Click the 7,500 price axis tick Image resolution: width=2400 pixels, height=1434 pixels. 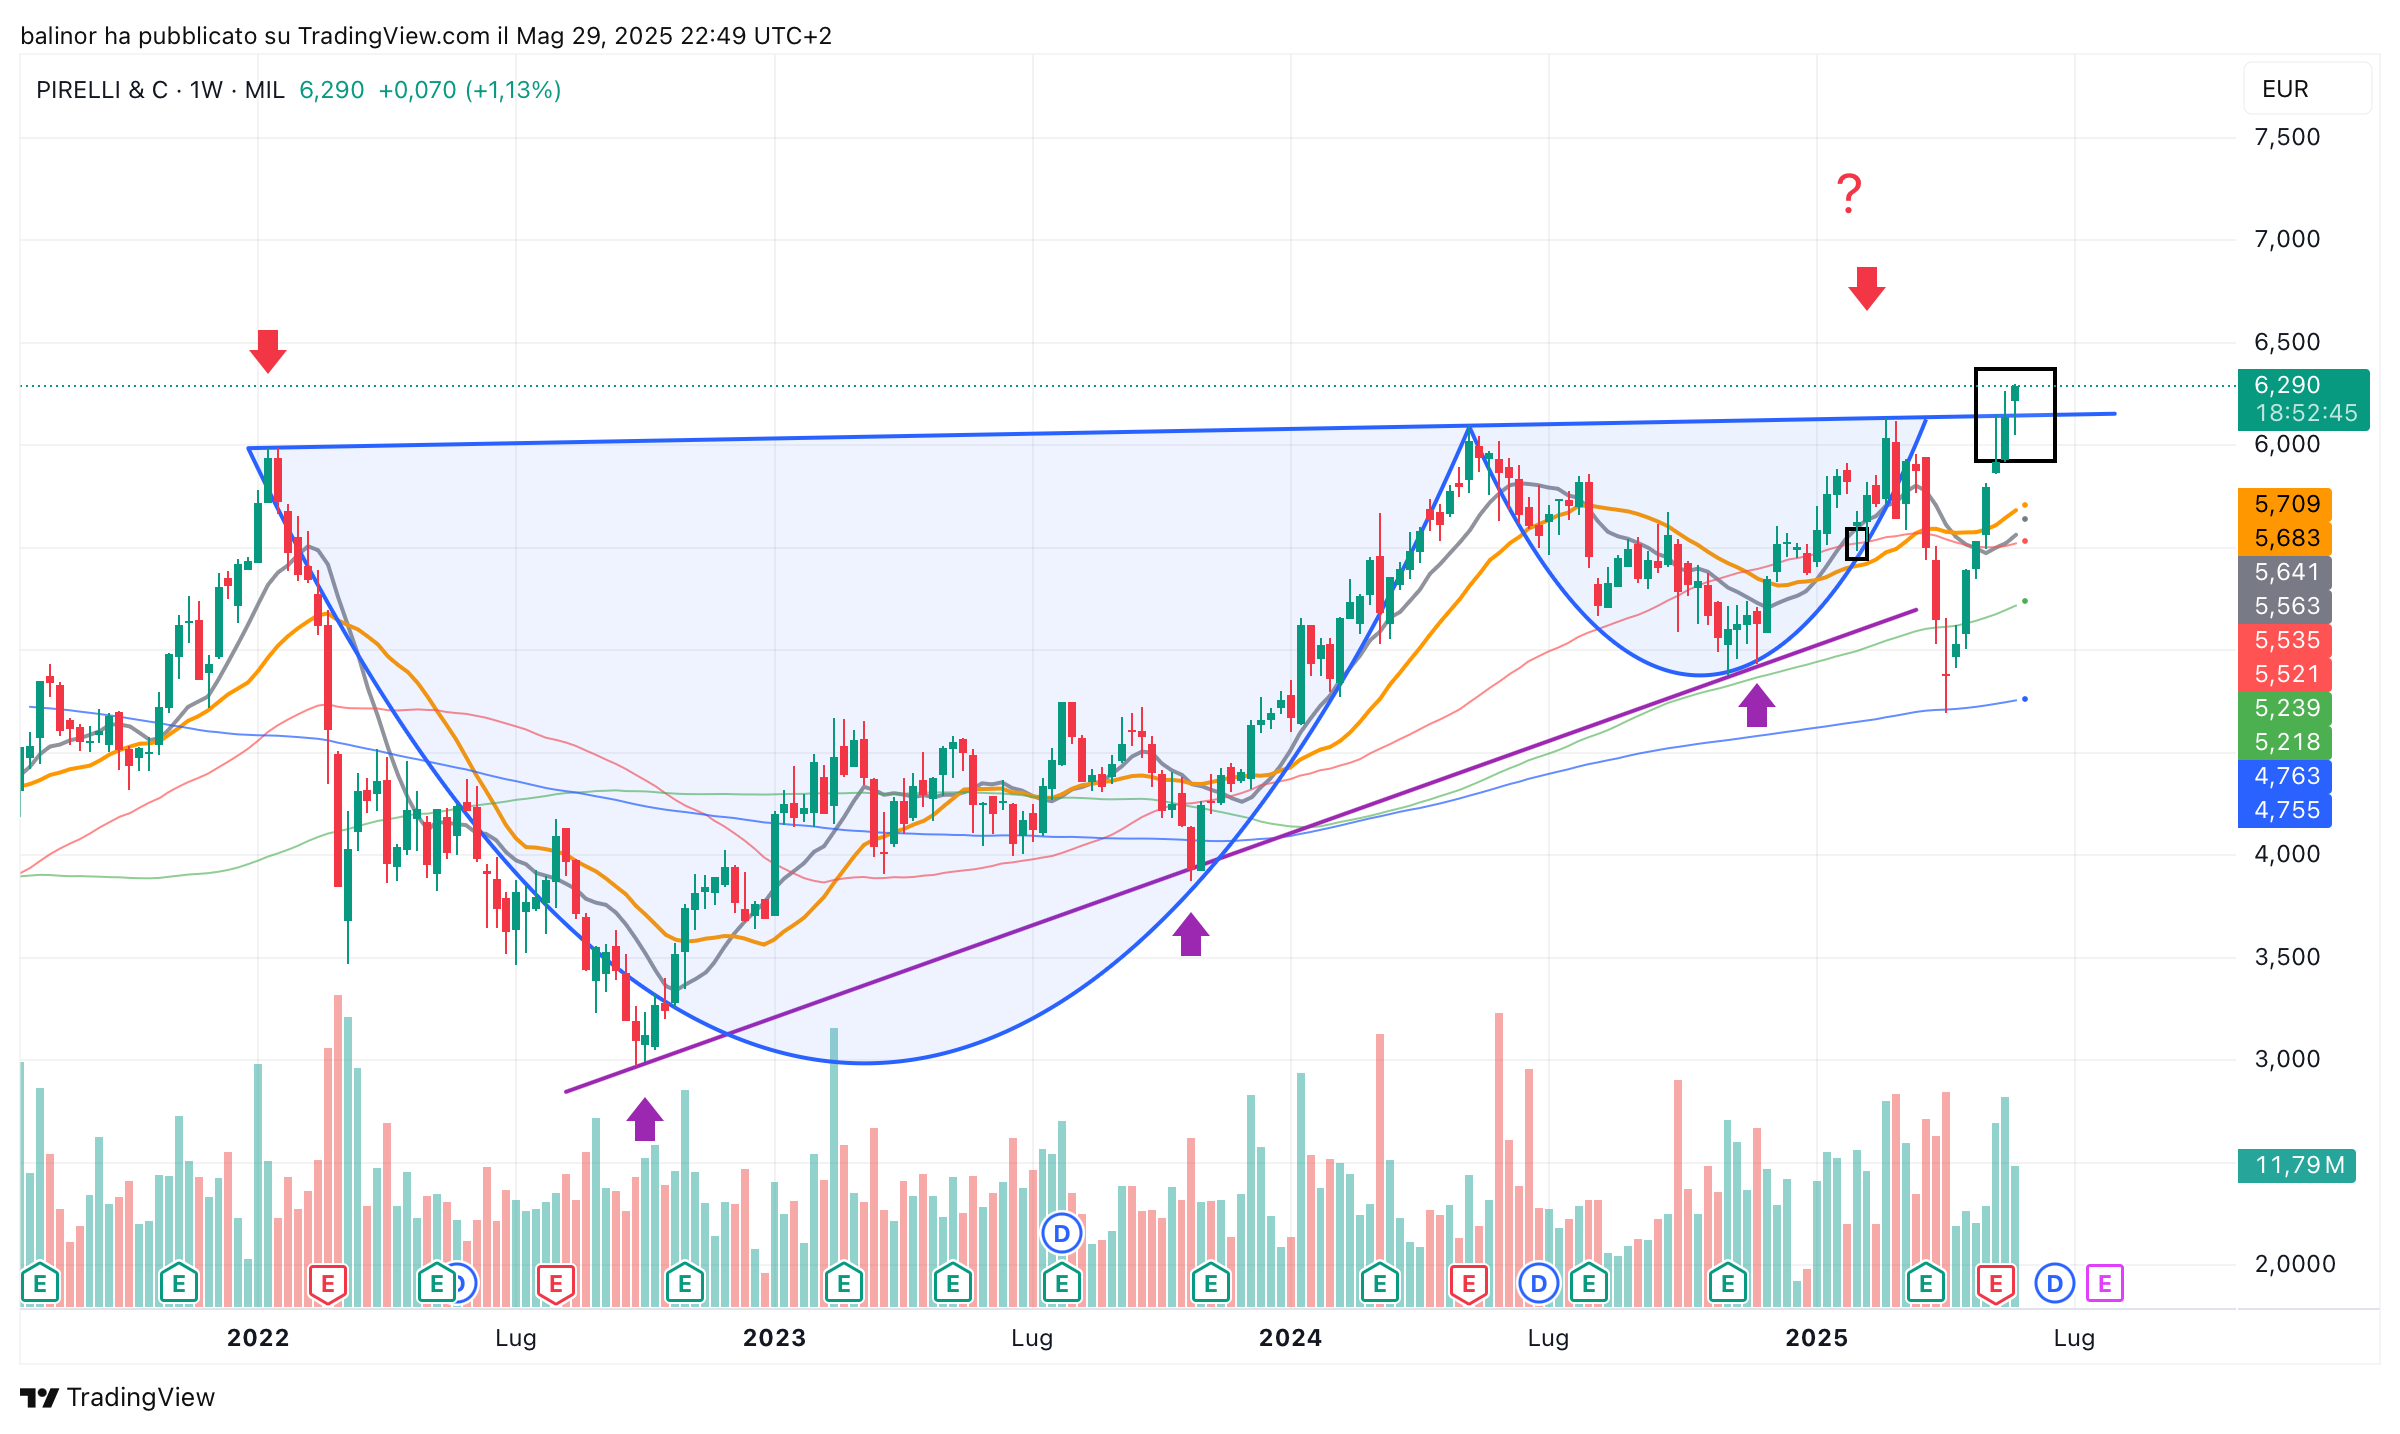2287,137
